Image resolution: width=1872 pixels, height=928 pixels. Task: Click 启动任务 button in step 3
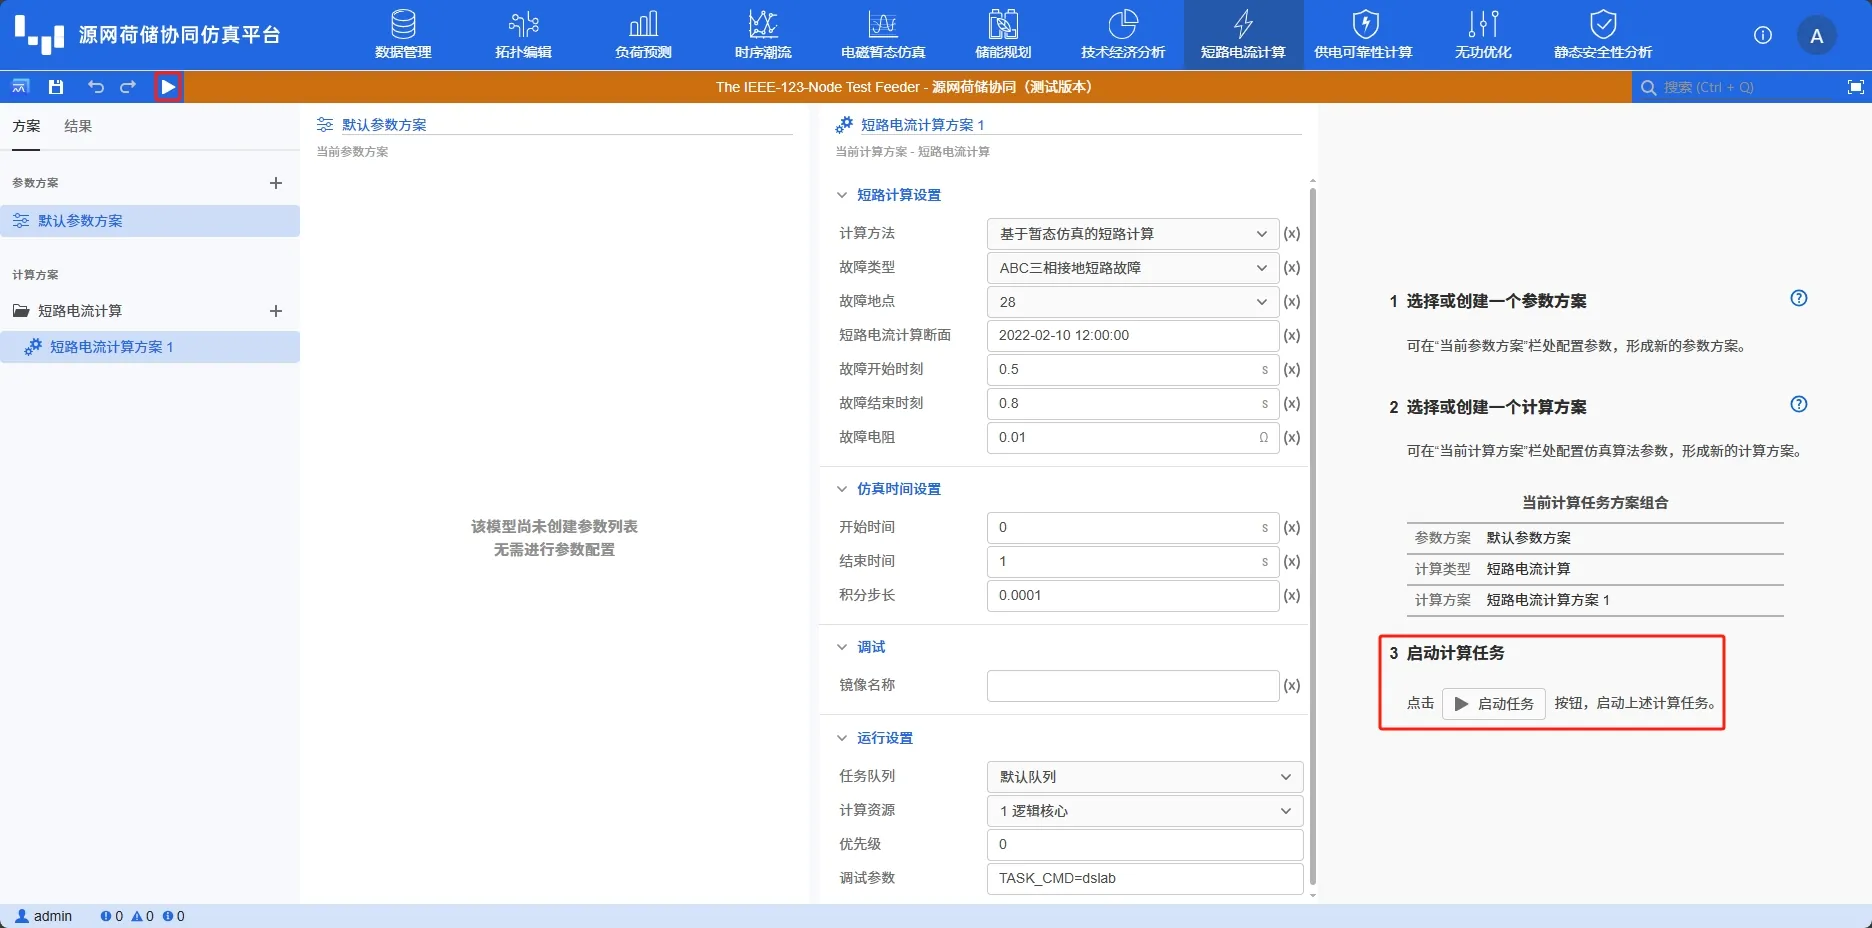pyautogui.click(x=1494, y=704)
